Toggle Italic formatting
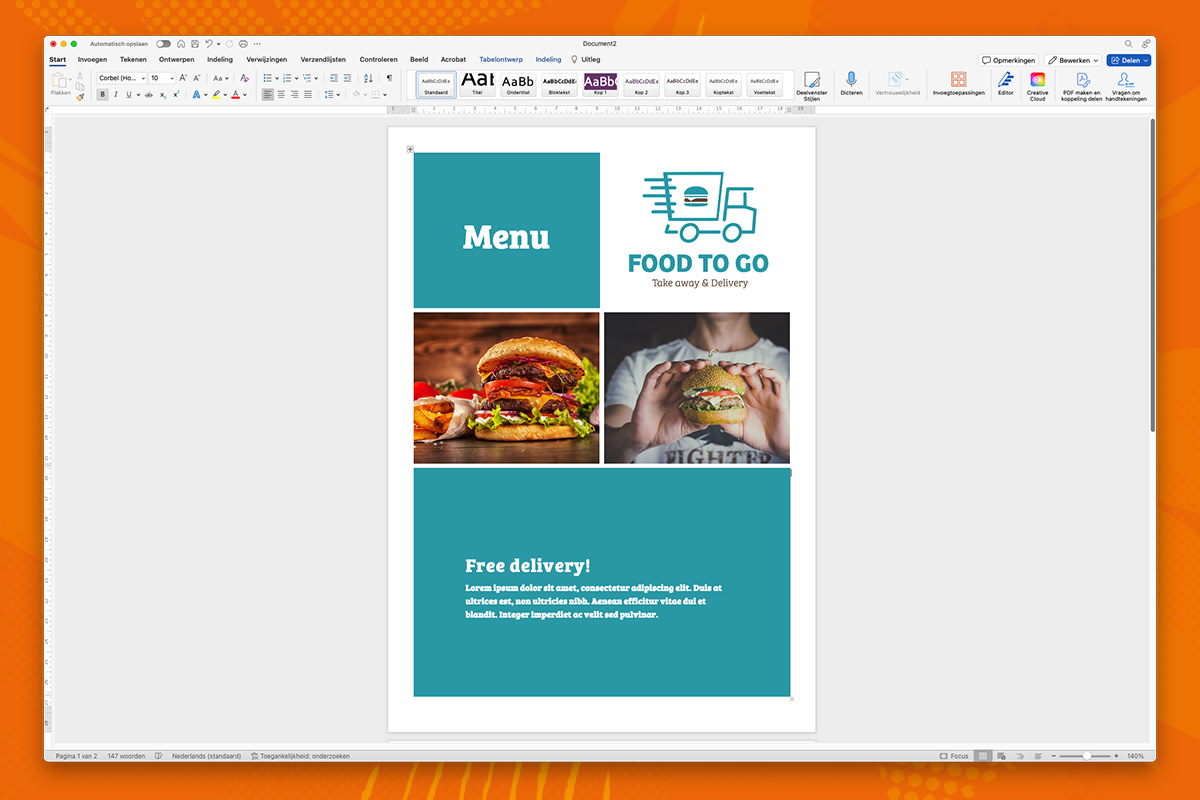The image size is (1200, 800). pyautogui.click(x=116, y=95)
